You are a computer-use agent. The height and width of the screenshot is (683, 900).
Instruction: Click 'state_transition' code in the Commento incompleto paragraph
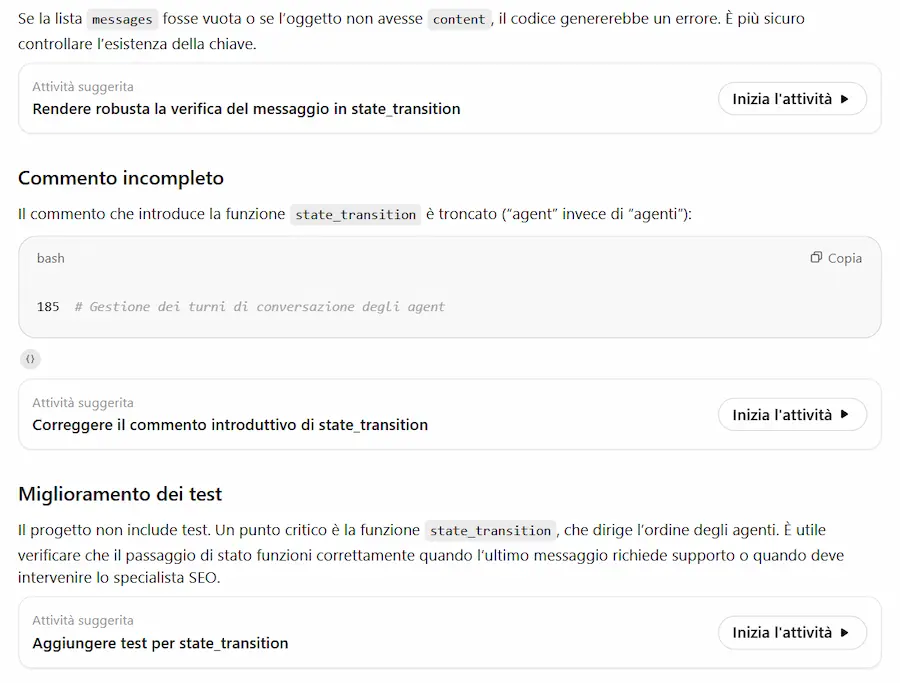coord(355,215)
